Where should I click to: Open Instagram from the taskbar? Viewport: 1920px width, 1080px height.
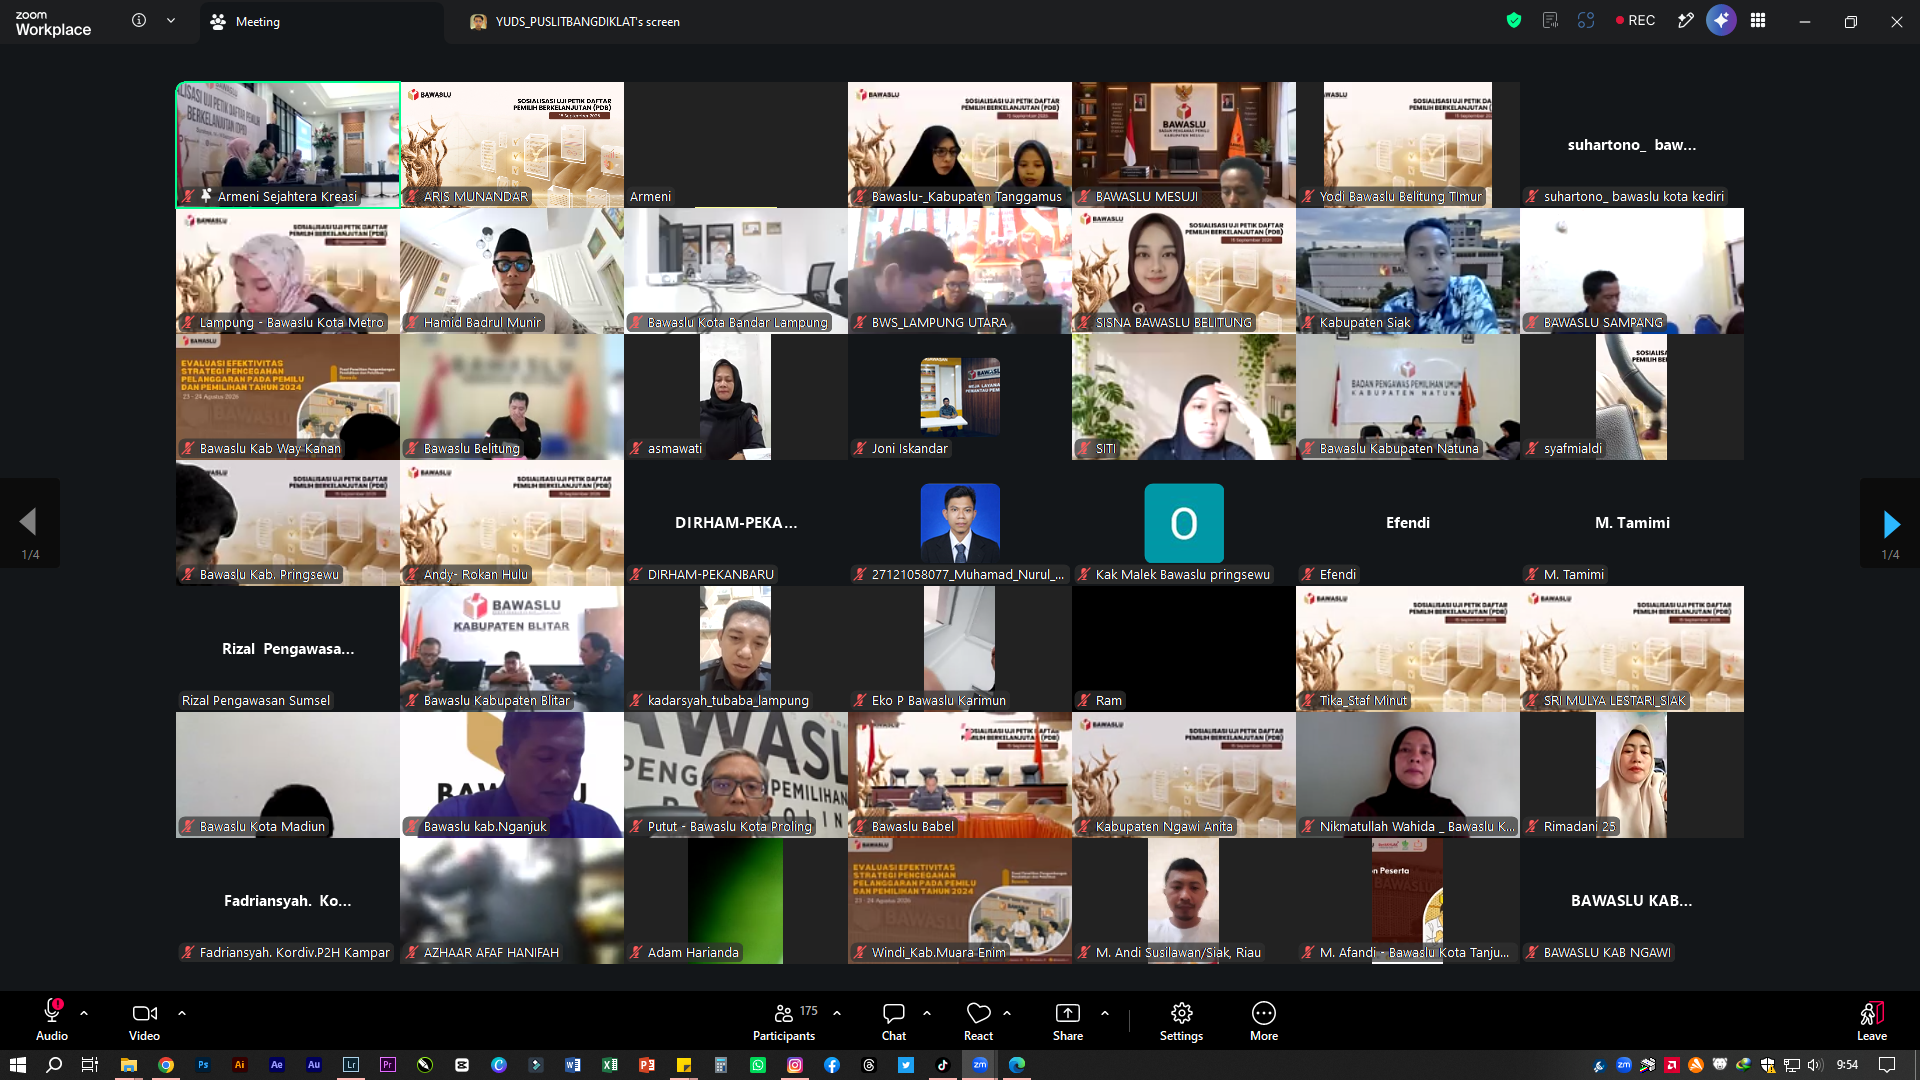click(x=795, y=1065)
